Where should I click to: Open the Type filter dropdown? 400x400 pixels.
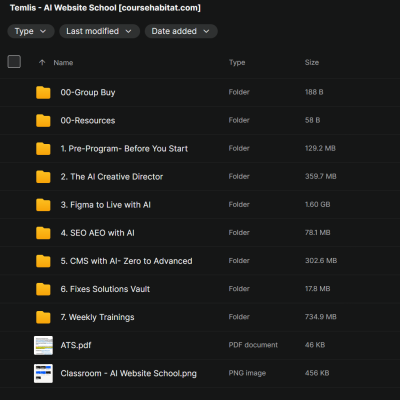[x=31, y=31]
